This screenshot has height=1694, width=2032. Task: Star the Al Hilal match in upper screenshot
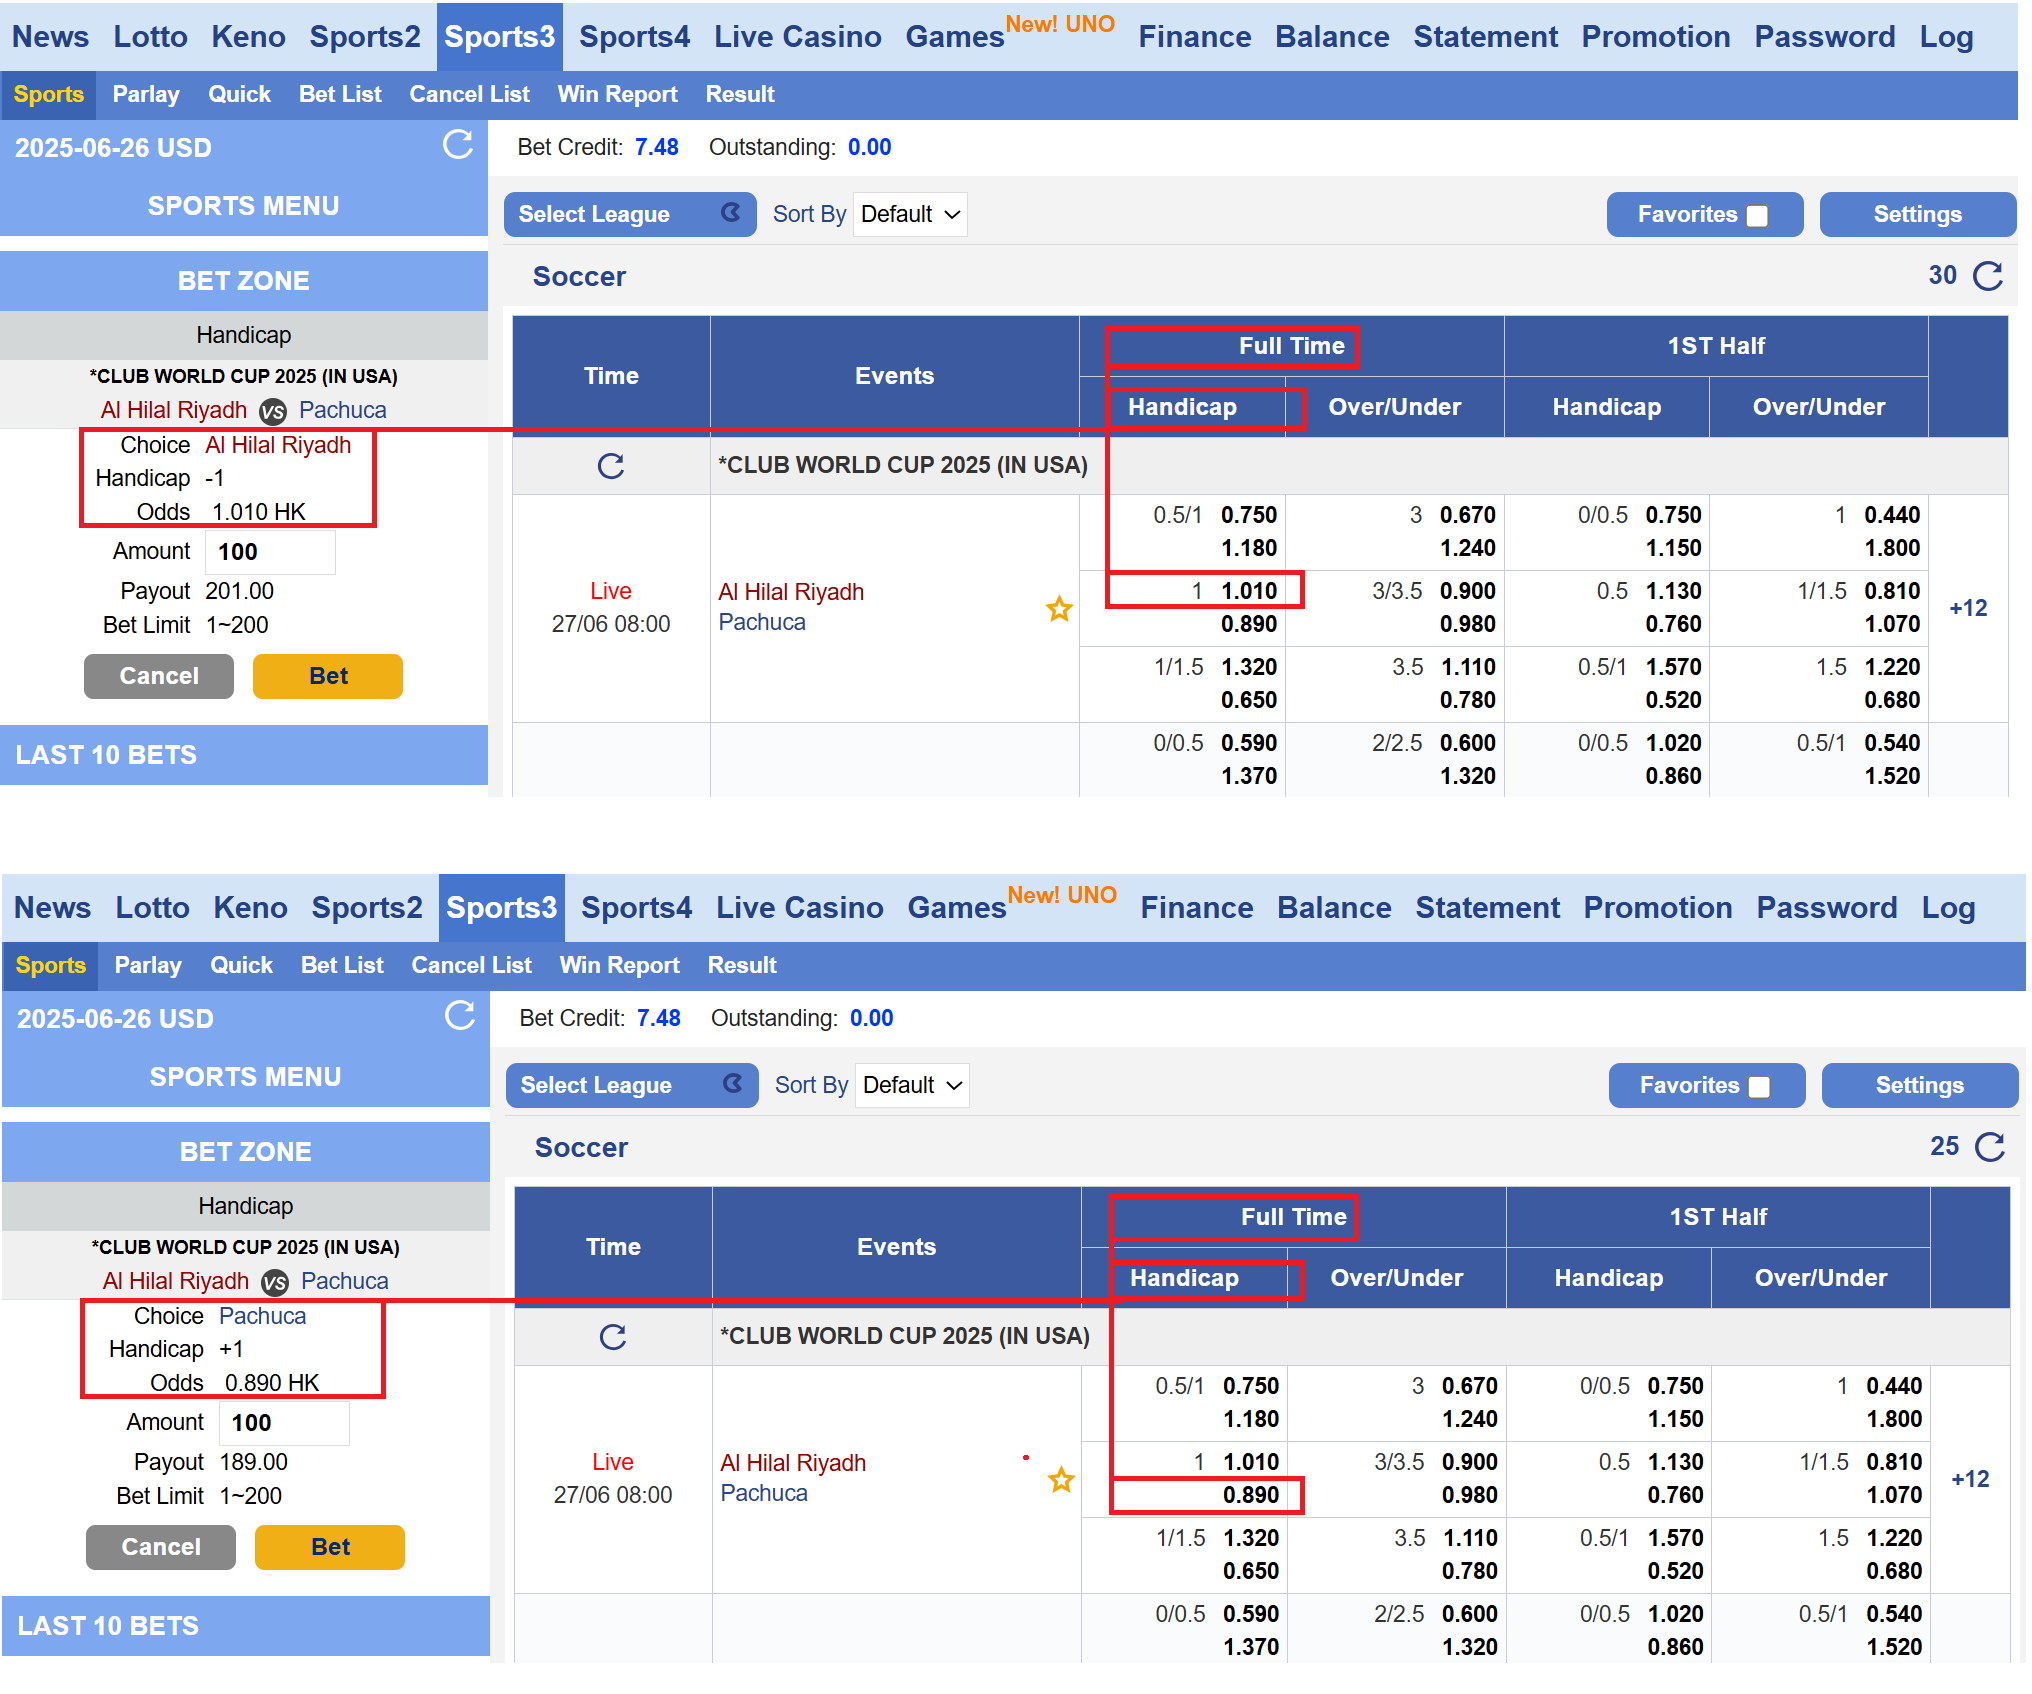(x=1059, y=608)
